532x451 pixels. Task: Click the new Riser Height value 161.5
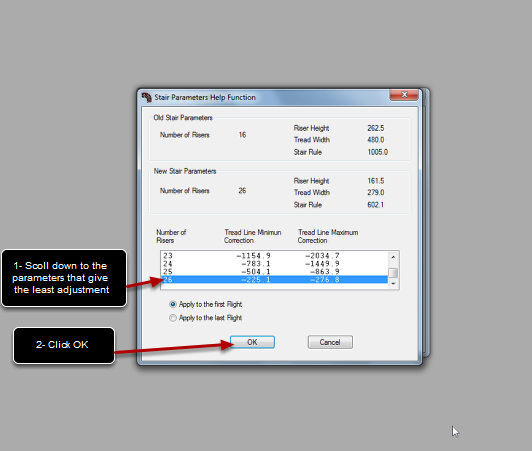(376, 181)
